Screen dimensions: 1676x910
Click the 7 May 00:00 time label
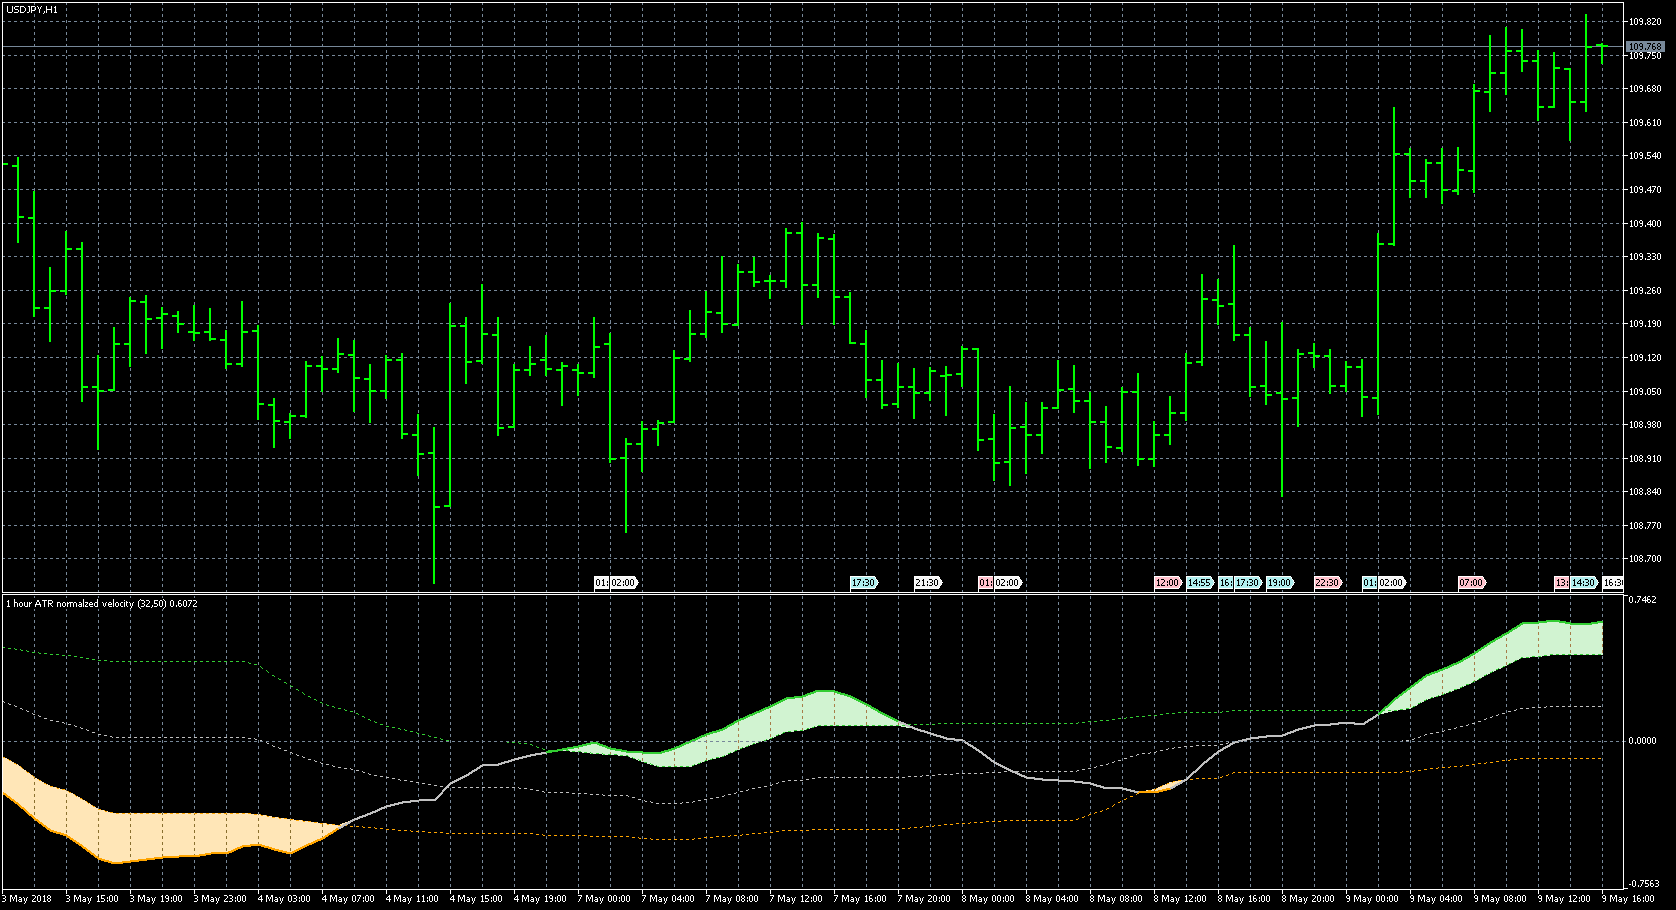pos(606,899)
